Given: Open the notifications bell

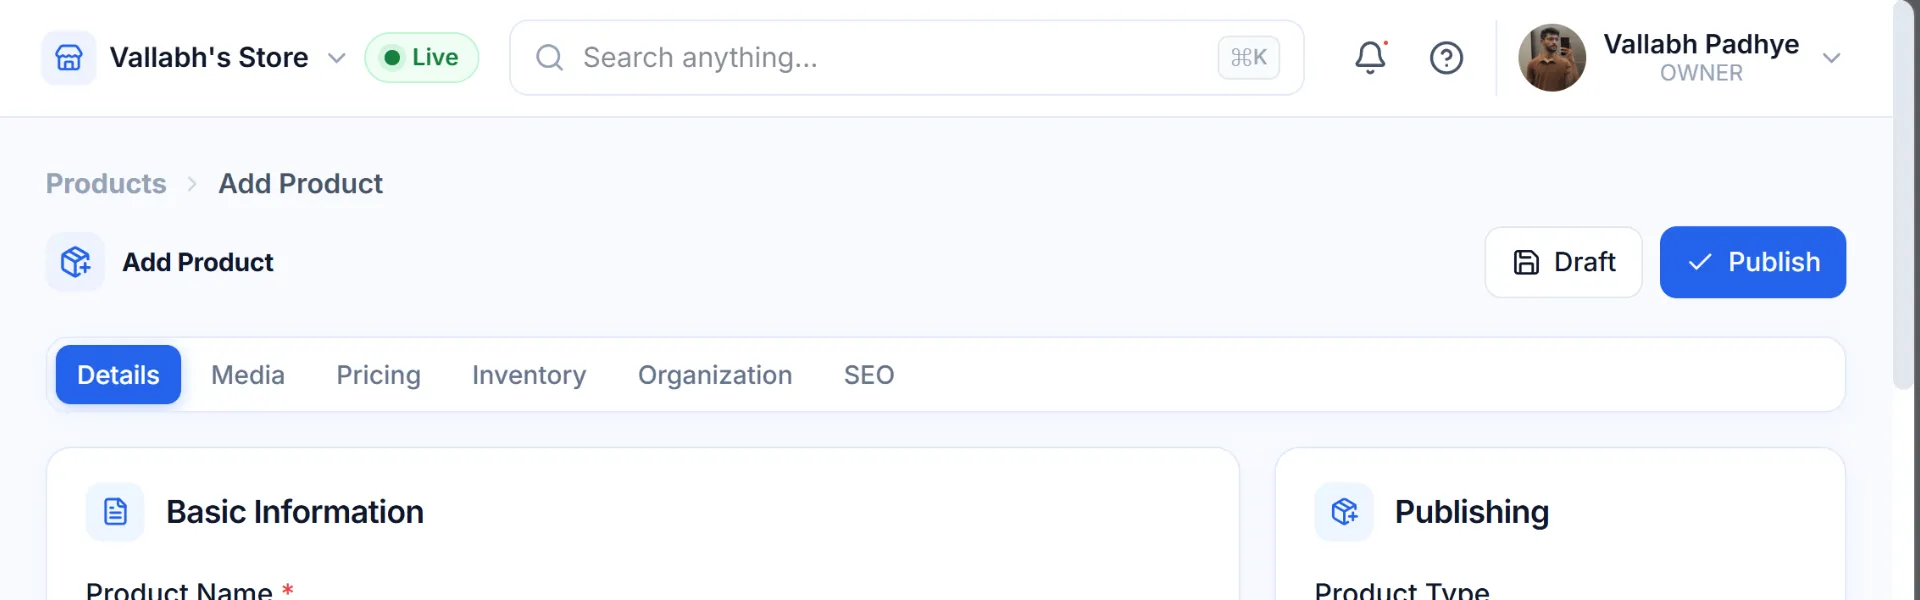Looking at the screenshot, I should coord(1370,58).
